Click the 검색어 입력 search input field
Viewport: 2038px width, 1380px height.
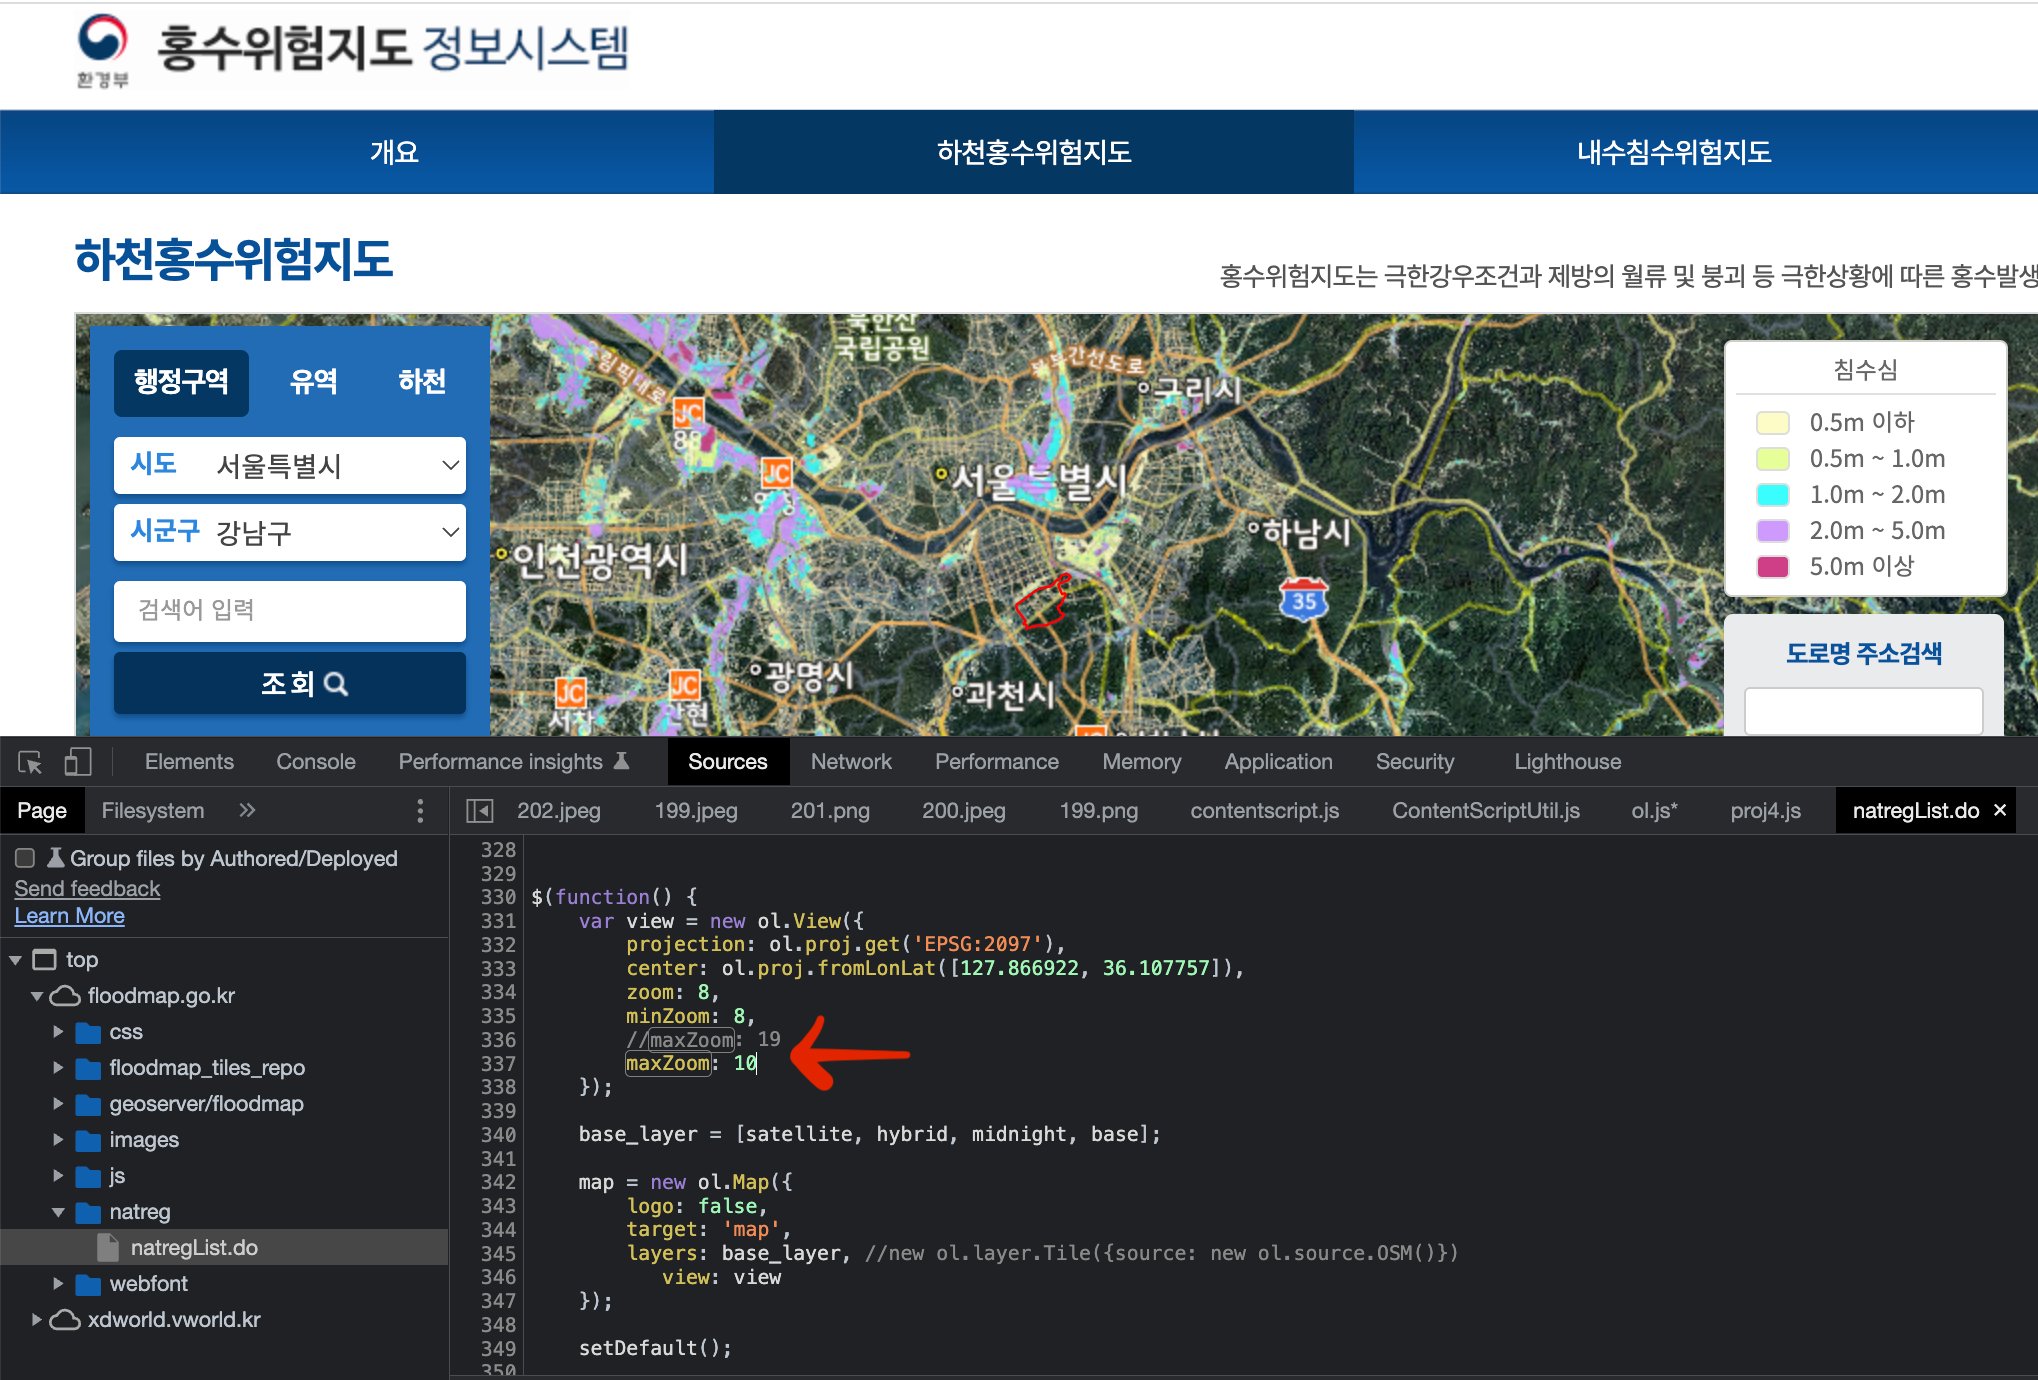pos(289,611)
